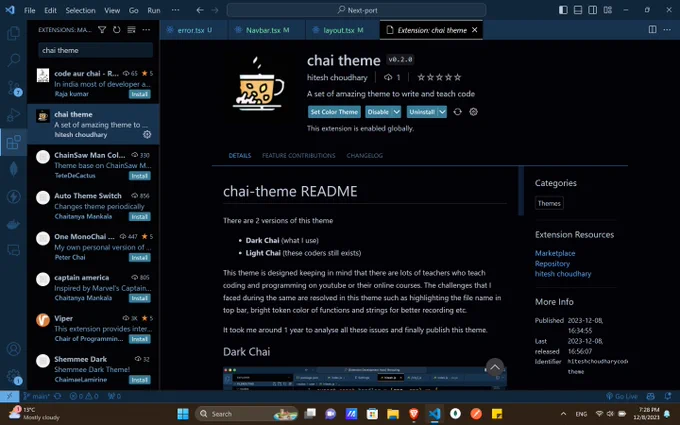
Task: Click the Uninstall button
Action: point(422,112)
